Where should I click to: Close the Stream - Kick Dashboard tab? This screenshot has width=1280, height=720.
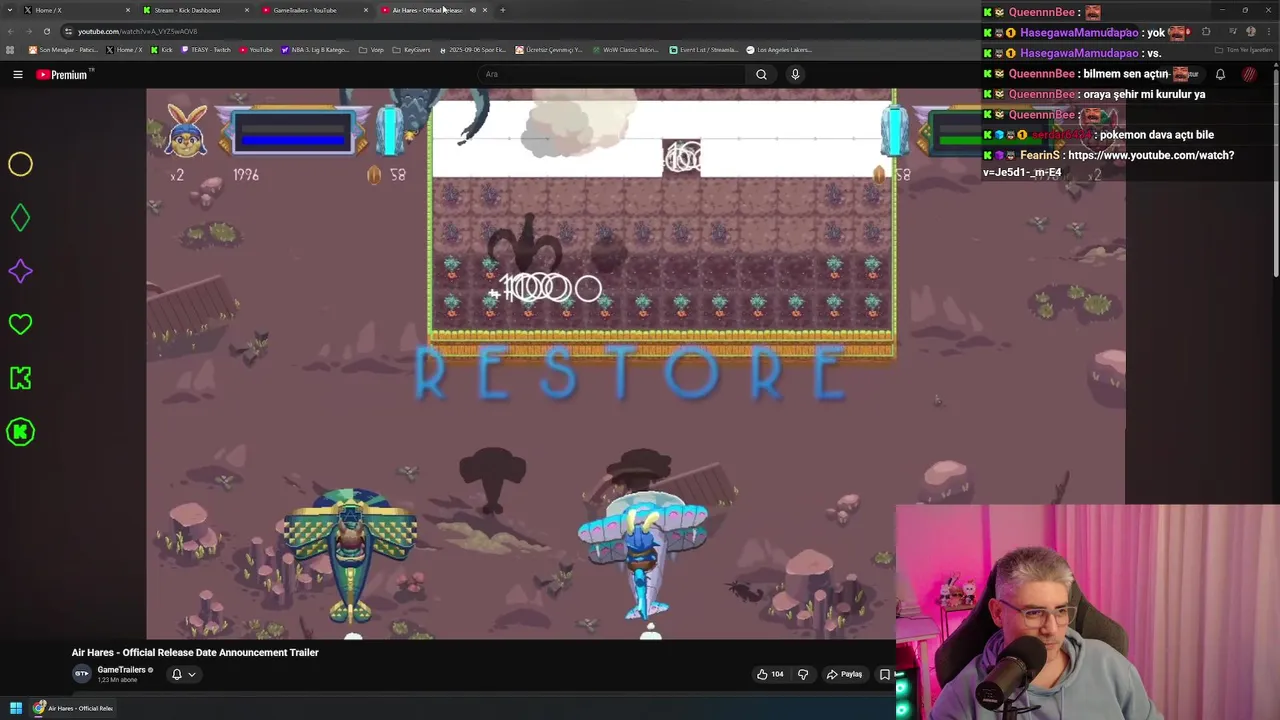(x=247, y=10)
